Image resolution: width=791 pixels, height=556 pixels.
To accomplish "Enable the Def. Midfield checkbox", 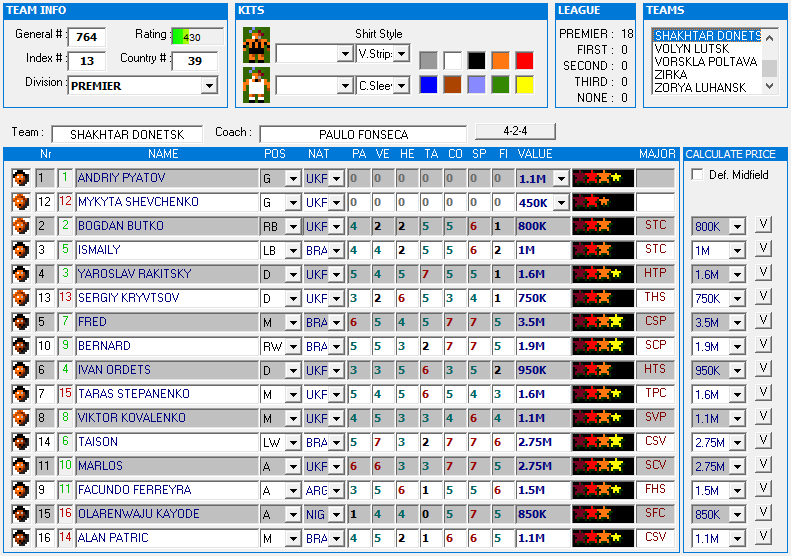I will (x=697, y=175).
